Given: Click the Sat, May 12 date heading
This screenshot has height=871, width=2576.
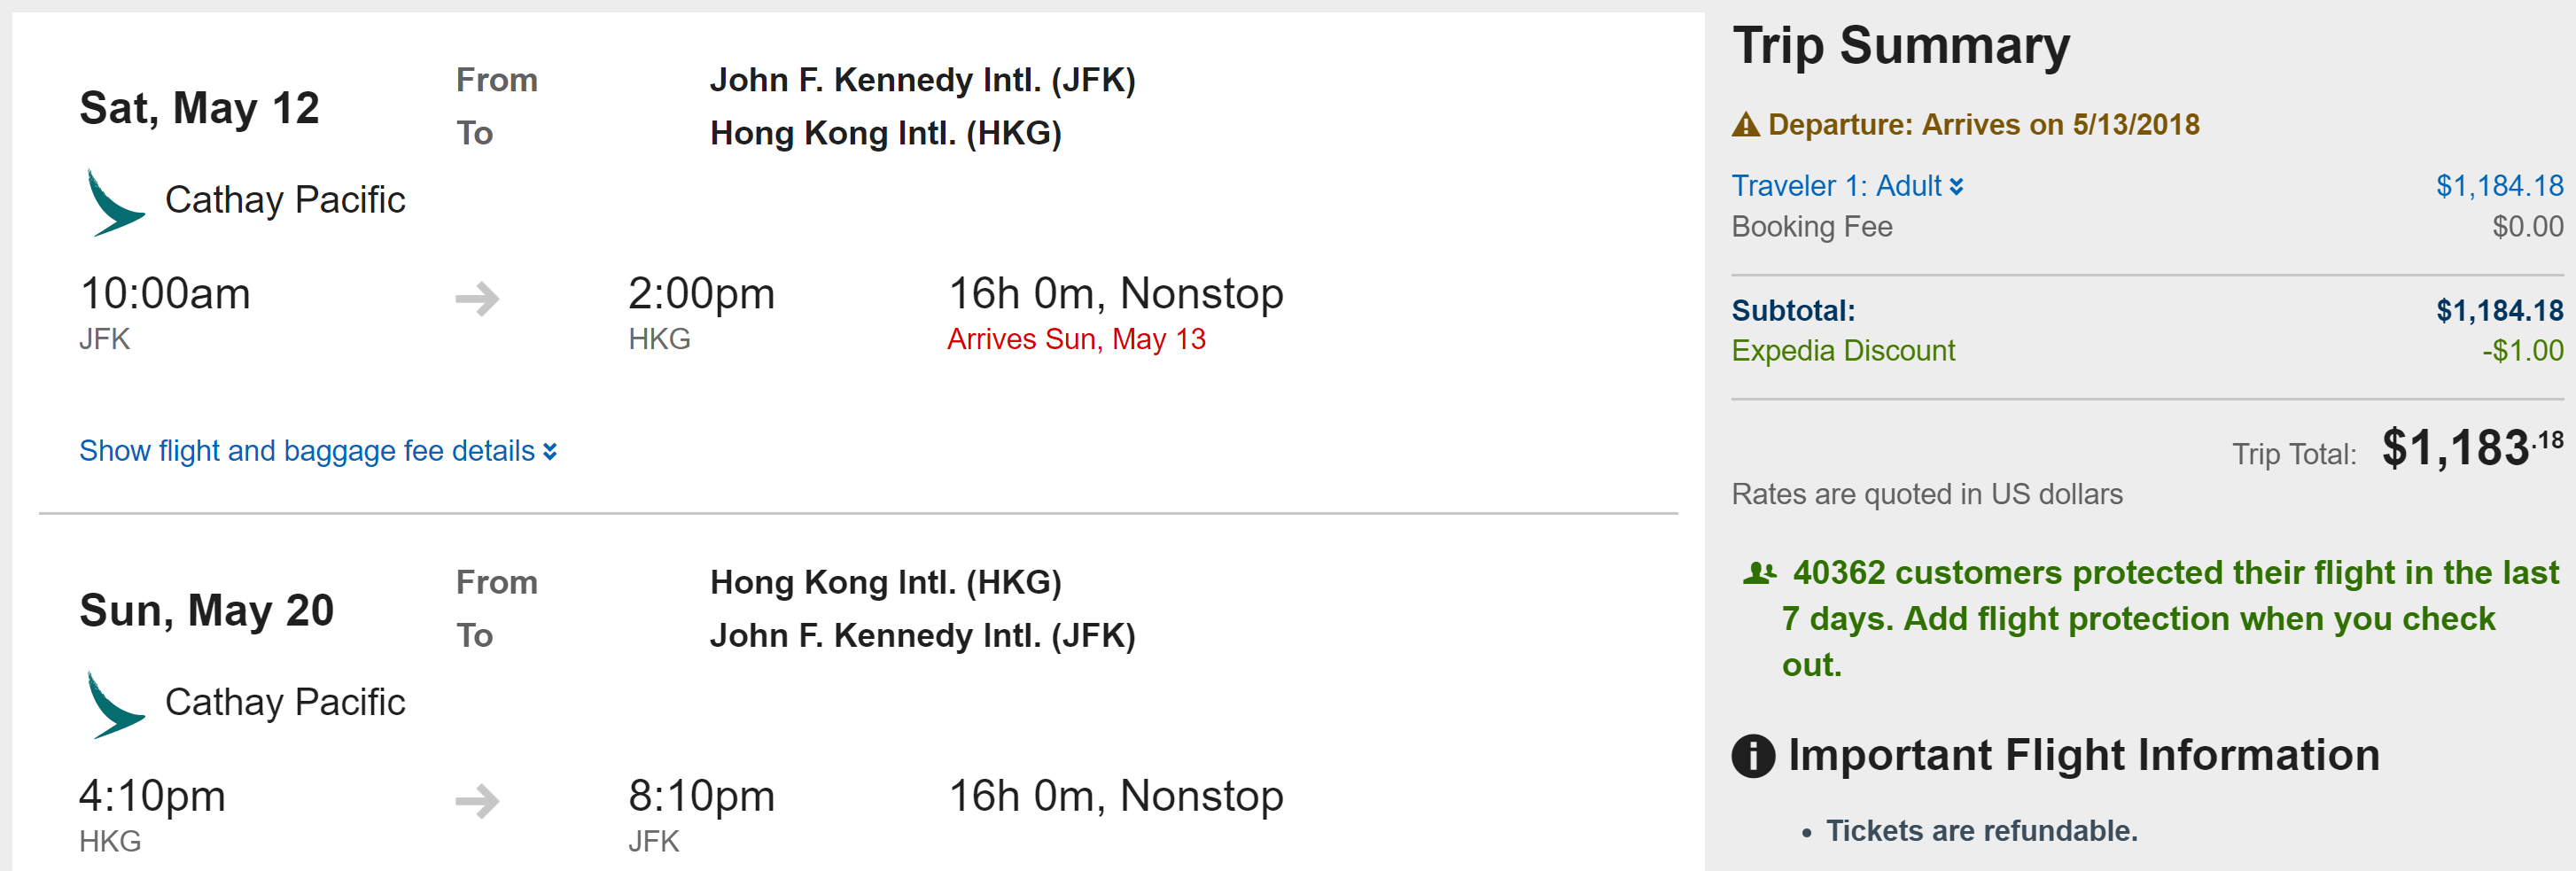Looking at the screenshot, I should pos(199,108).
